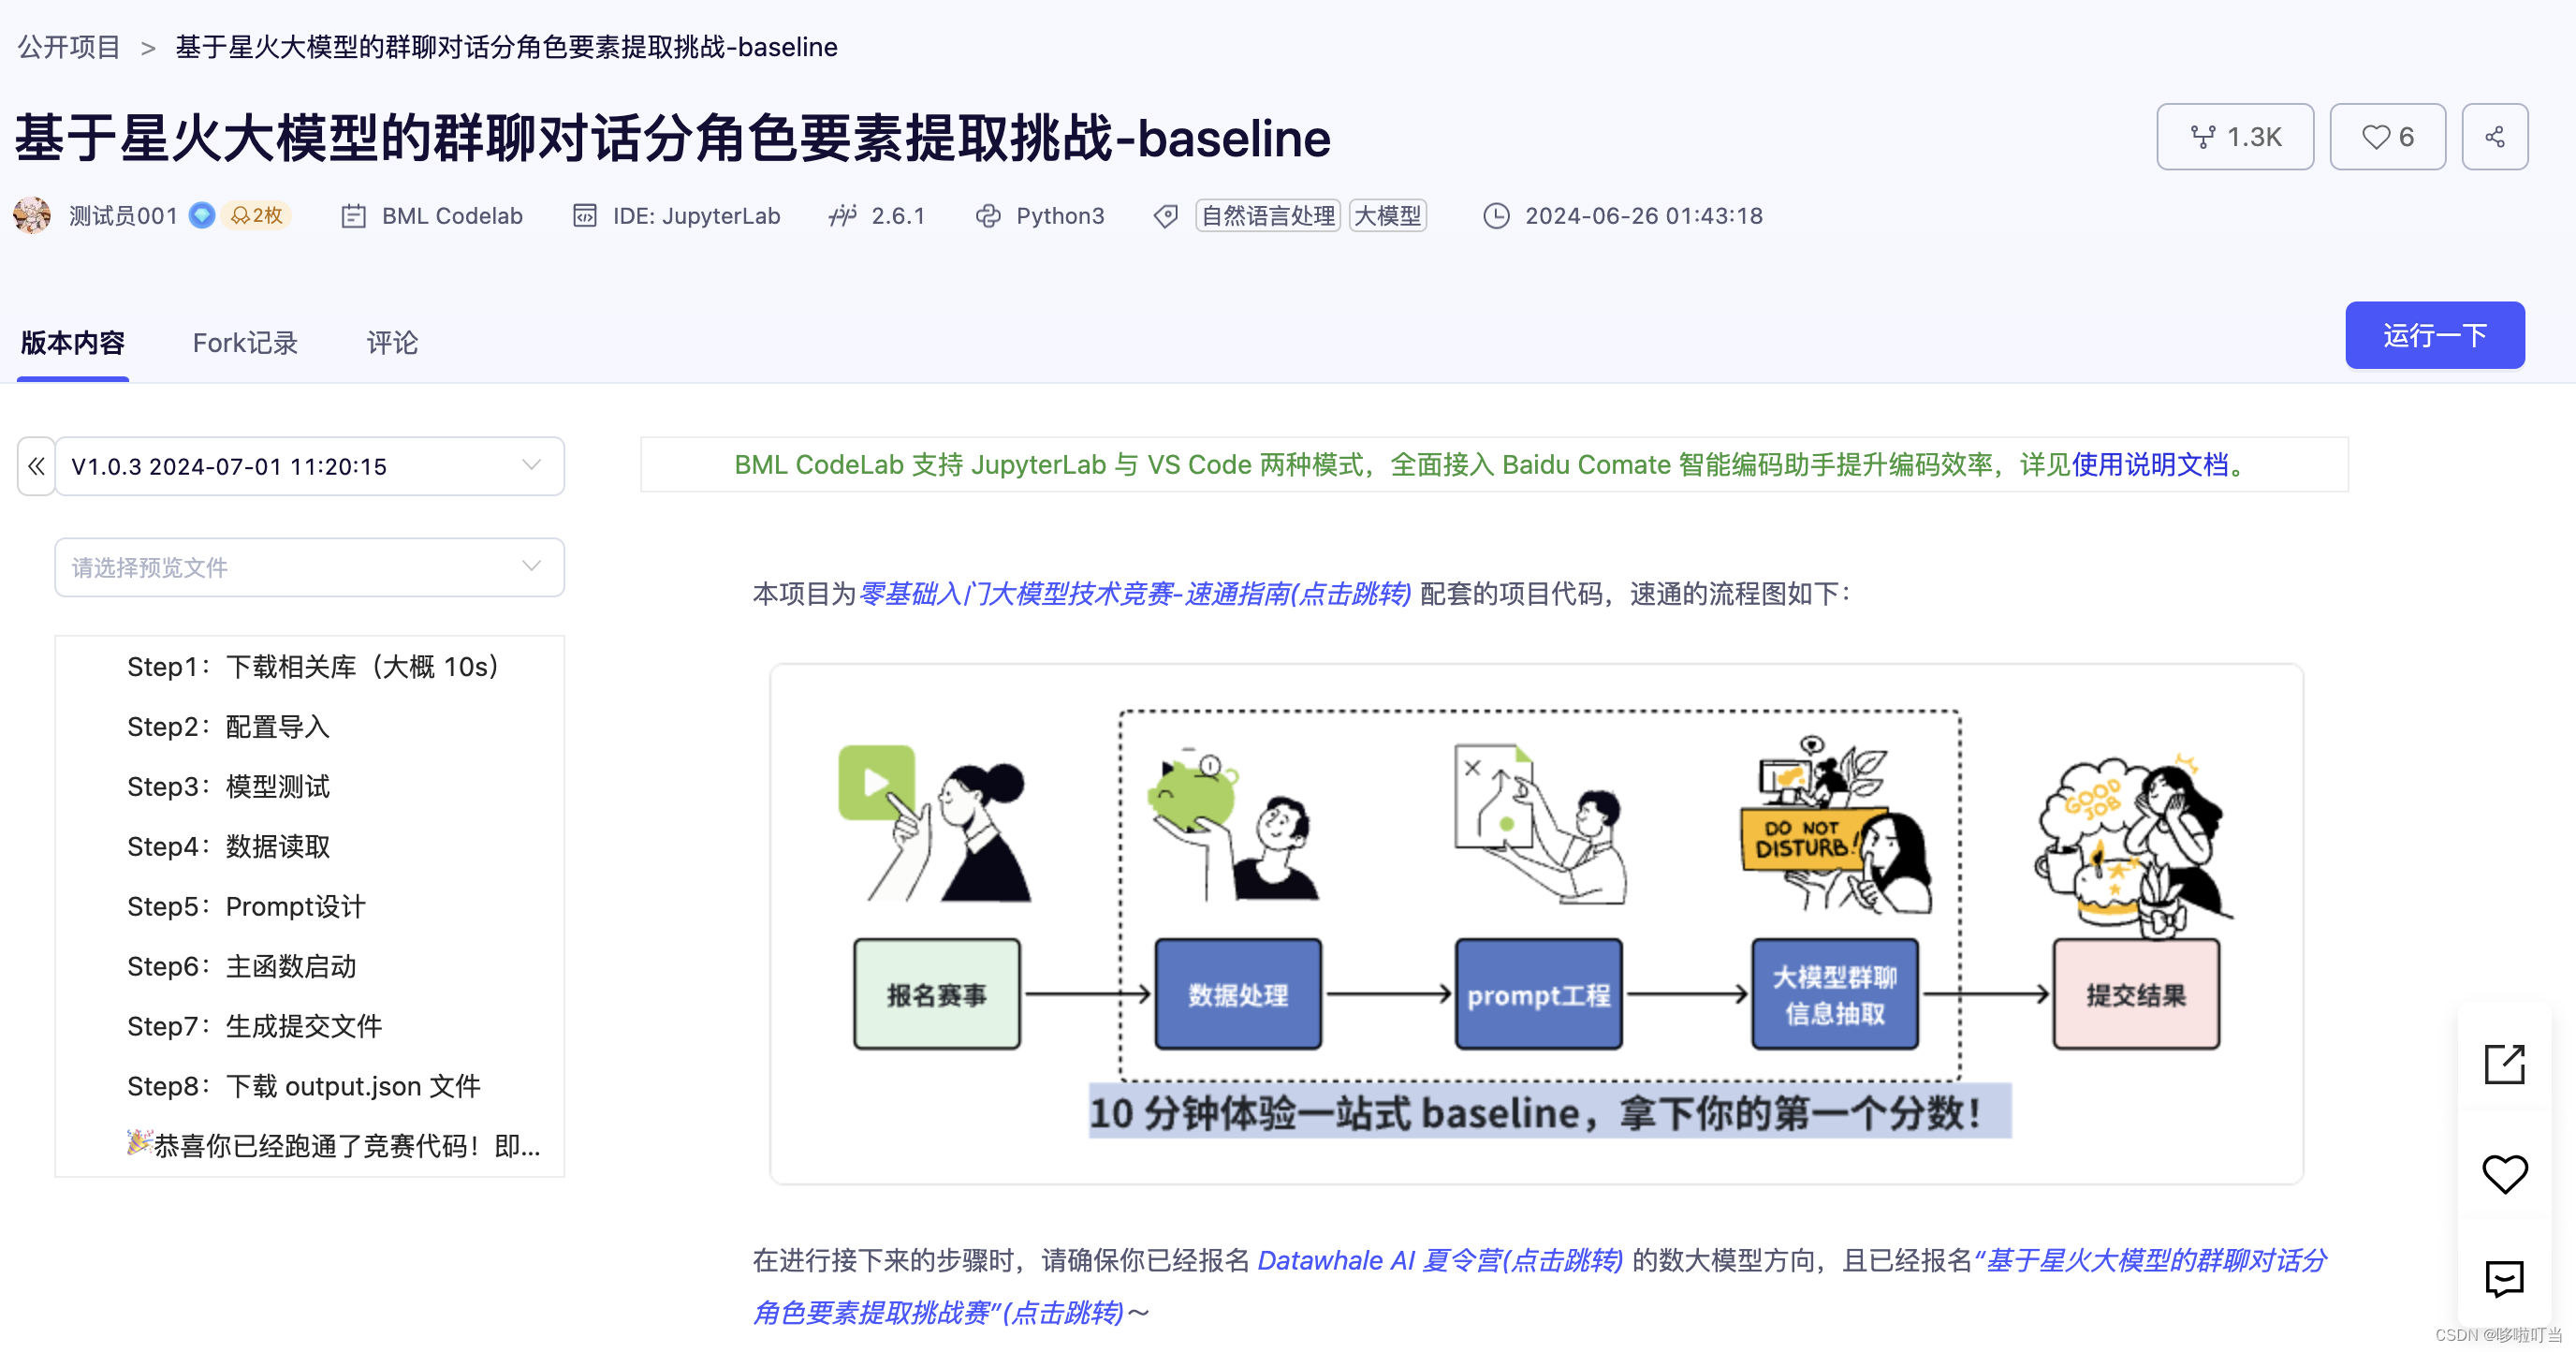Jump to Step5: Prompt设计 in outline
The height and width of the screenshot is (1352, 2576).
point(246,906)
